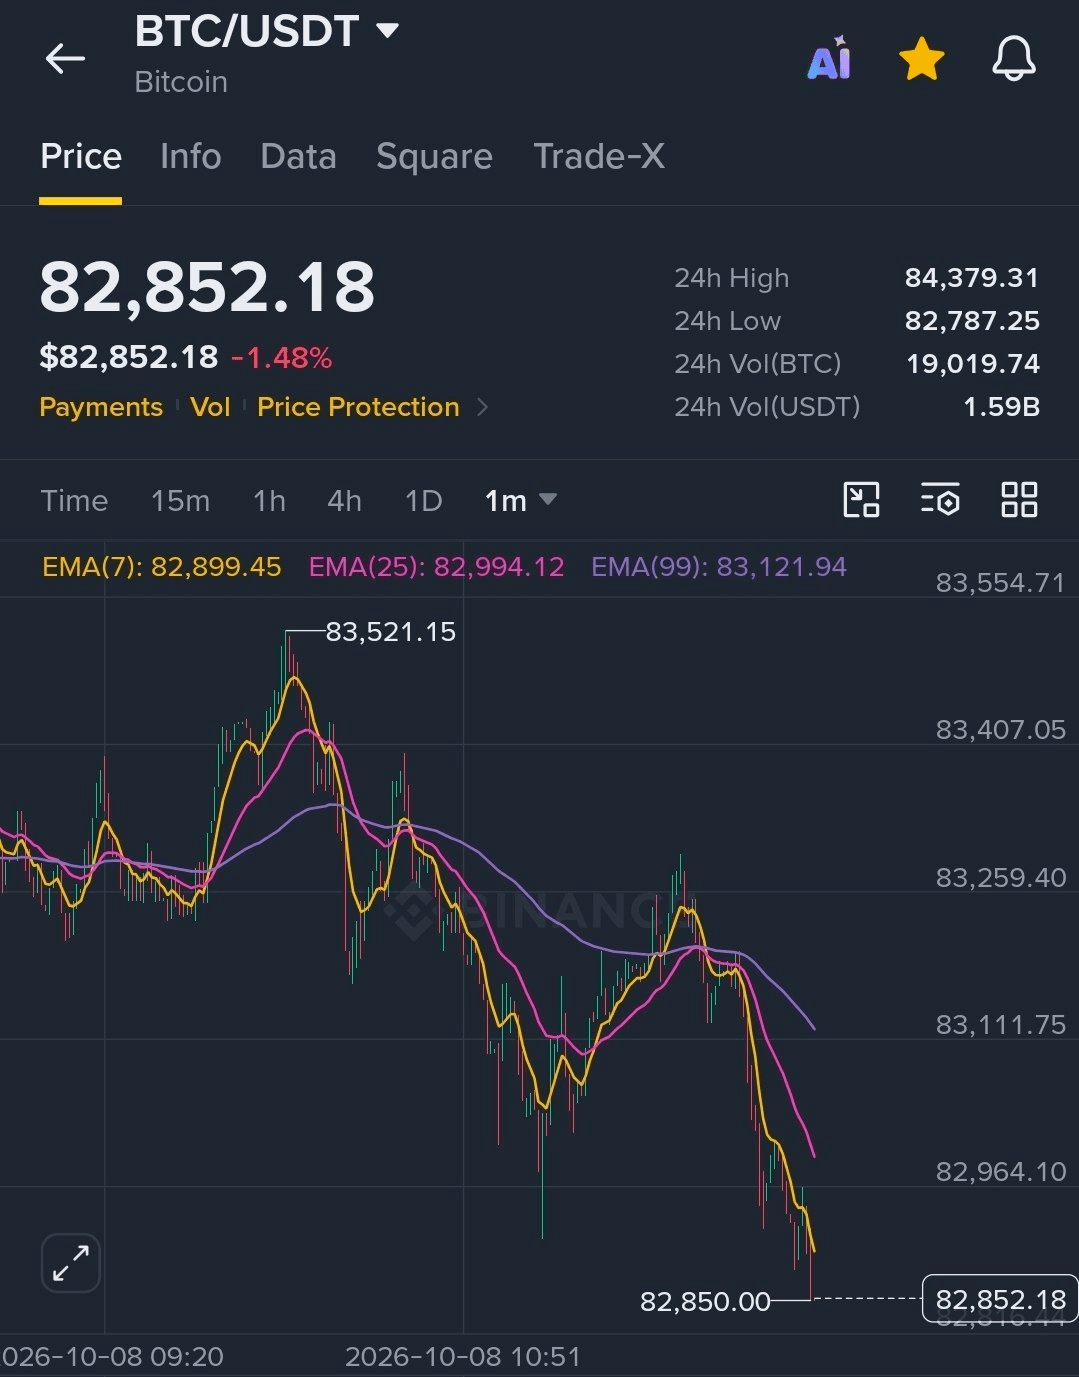Tap the 2026-10-08 10:51 time axis label
The image size is (1079, 1377).
click(x=463, y=1357)
